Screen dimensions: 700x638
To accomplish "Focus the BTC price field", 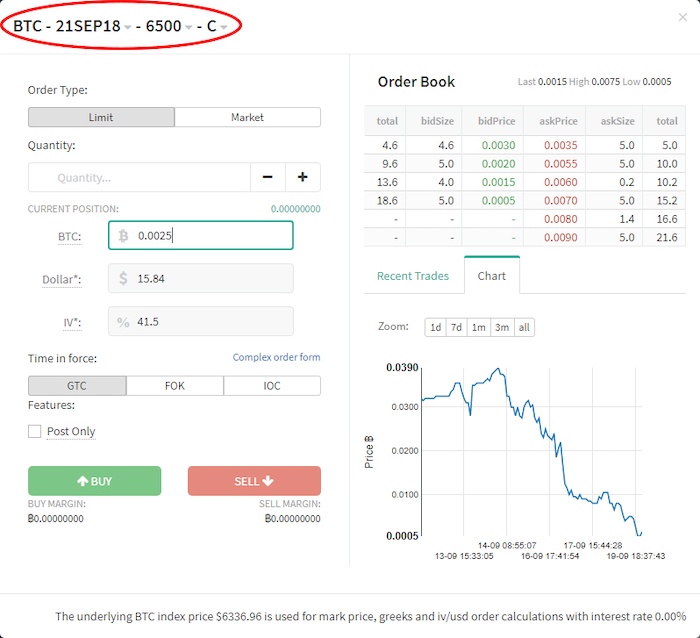I will tap(200, 235).
